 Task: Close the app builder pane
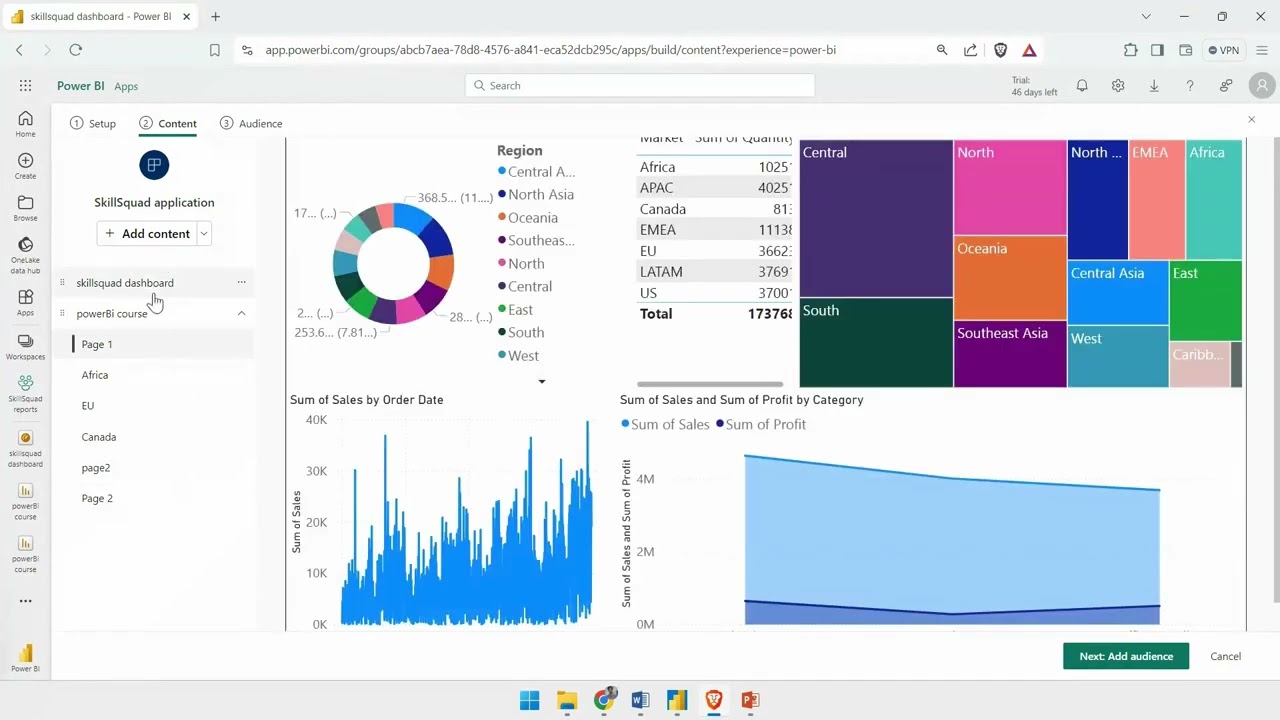[x=1251, y=119]
